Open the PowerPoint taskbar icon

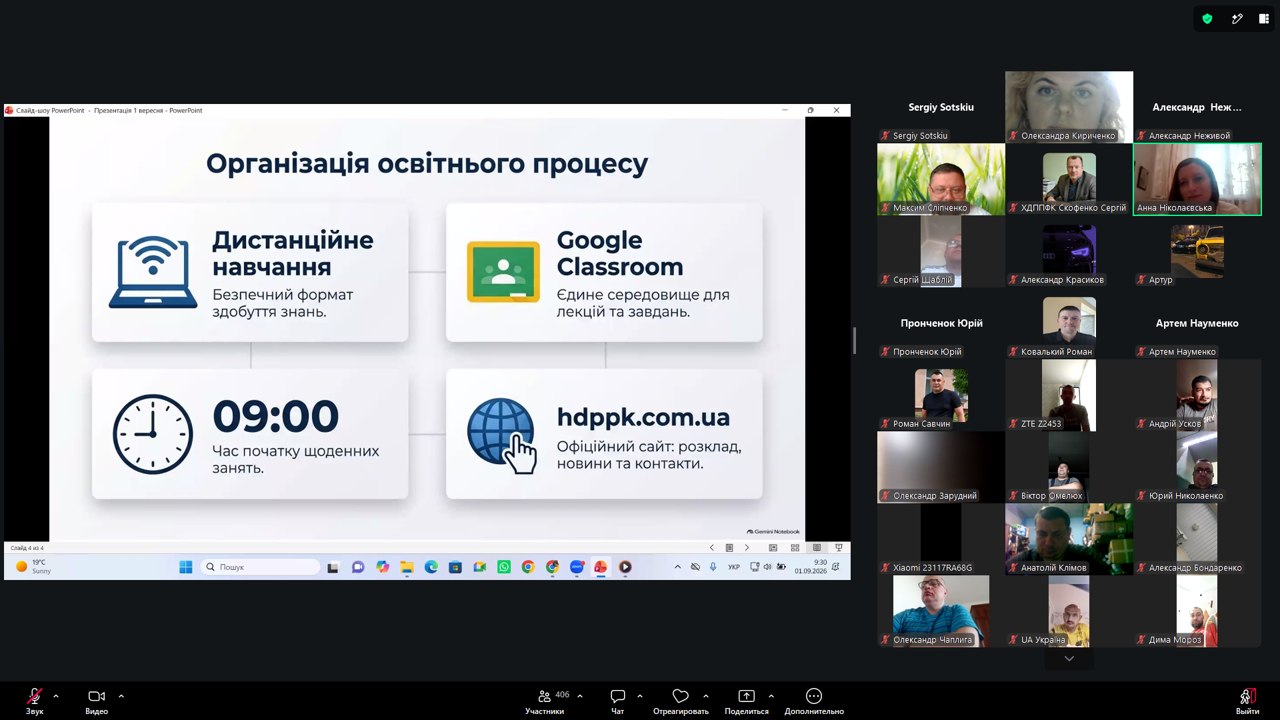coord(601,567)
